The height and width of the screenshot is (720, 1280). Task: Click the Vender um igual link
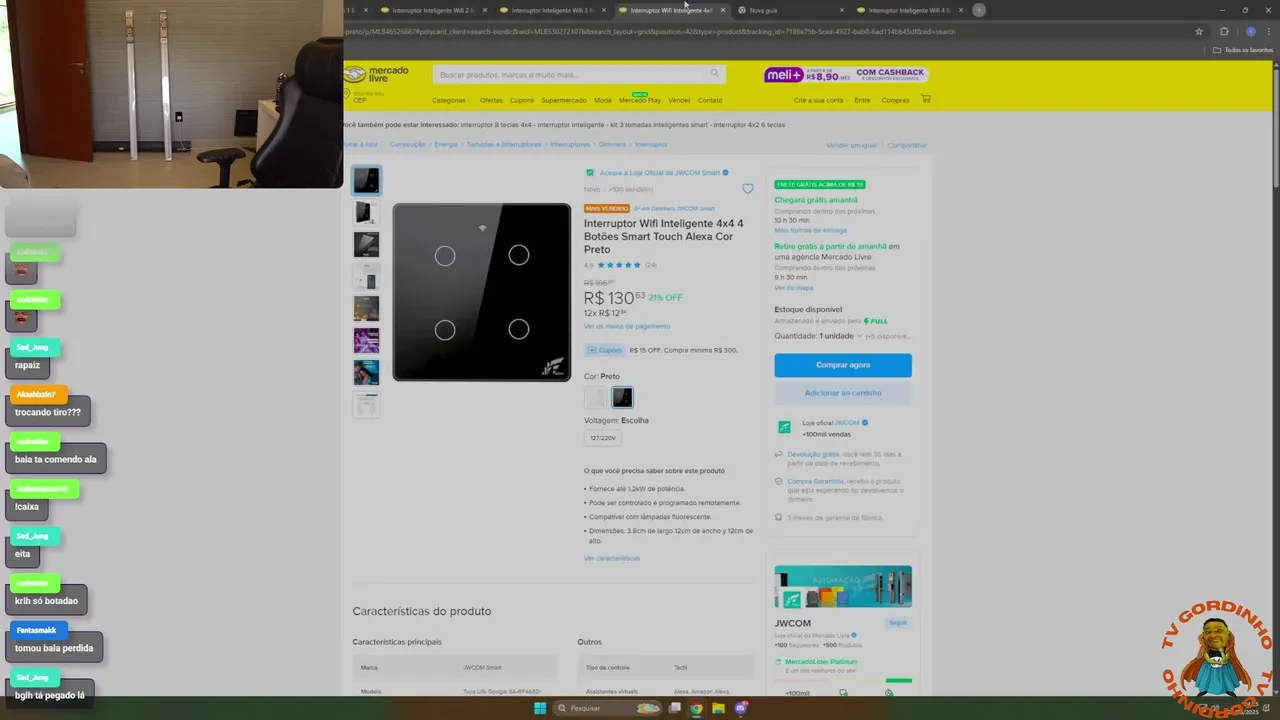[x=851, y=145]
